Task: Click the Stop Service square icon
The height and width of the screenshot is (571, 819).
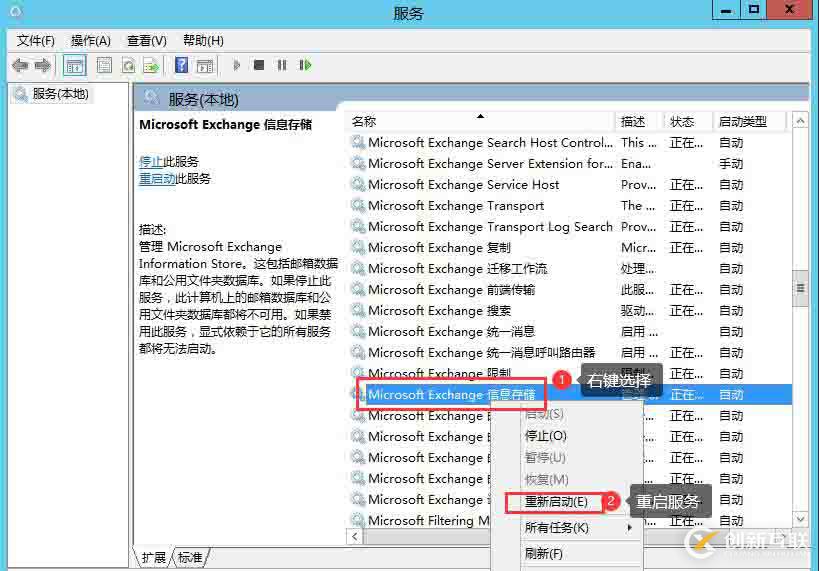Action: pyautogui.click(x=259, y=65)
